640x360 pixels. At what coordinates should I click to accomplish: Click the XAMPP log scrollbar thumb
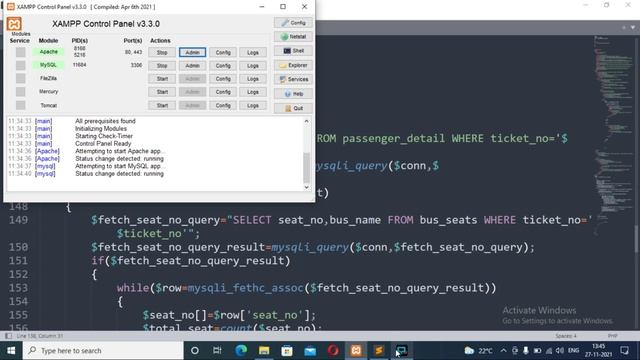click(x=307, y=167)
